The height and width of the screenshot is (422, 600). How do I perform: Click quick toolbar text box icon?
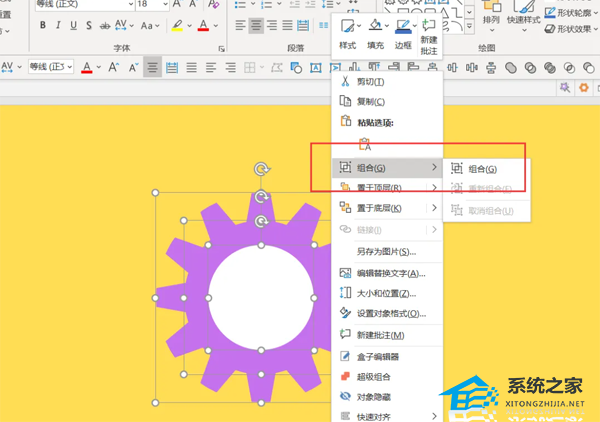(x=316, y=68)
